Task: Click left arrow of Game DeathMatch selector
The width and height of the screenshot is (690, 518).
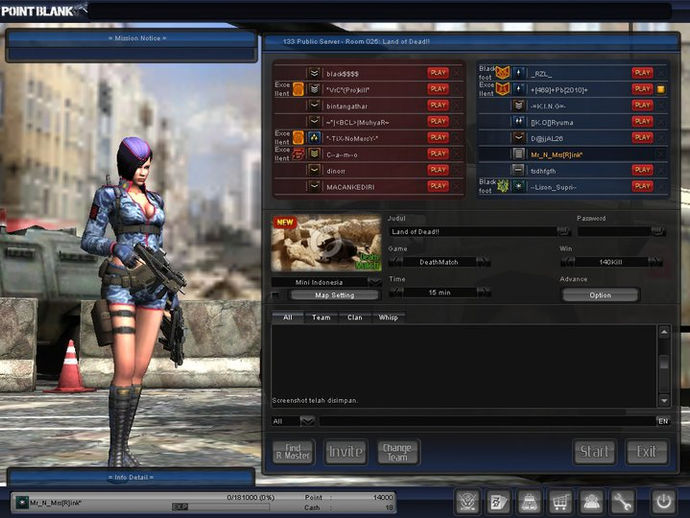Action: [x=396, y=262]
